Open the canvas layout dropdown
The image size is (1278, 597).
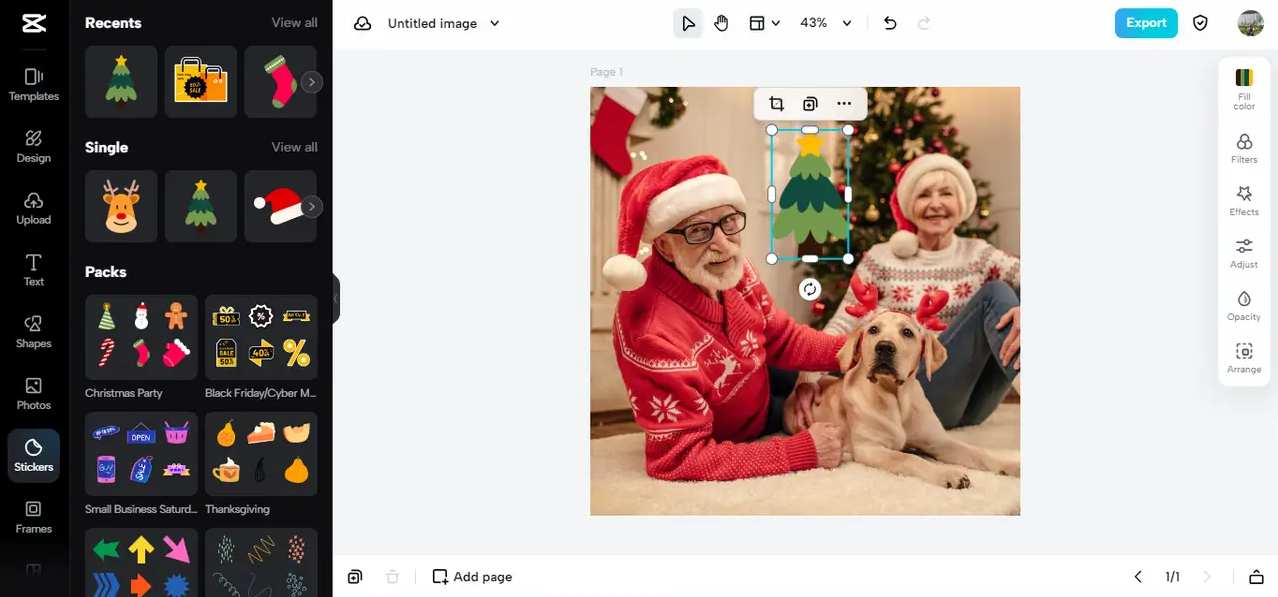(x=765, y=23)
